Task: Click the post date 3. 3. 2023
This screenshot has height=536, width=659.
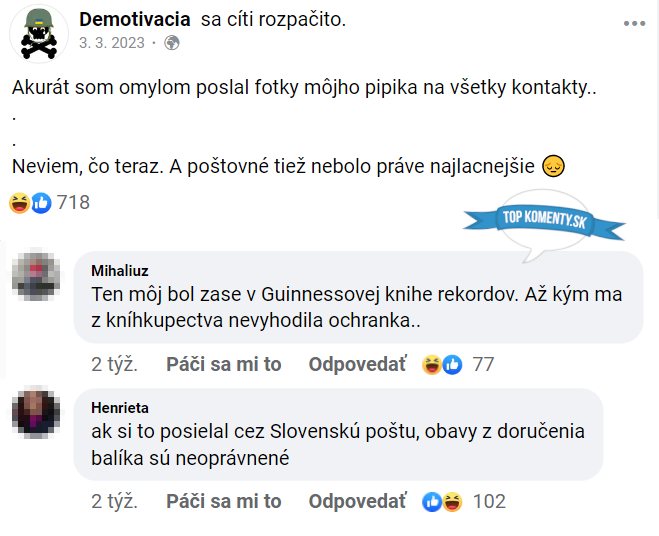Action: point(111,43)
